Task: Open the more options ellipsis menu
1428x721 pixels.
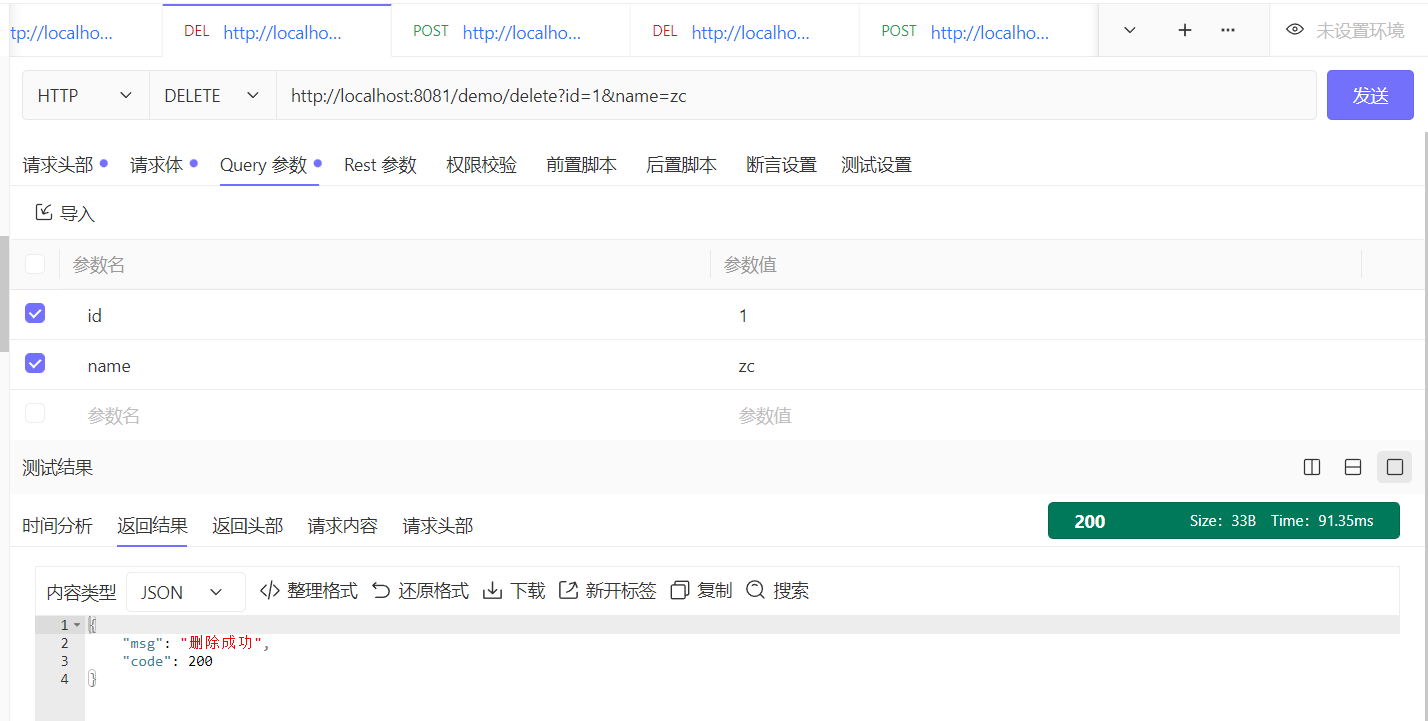Action: [1228, 30]
